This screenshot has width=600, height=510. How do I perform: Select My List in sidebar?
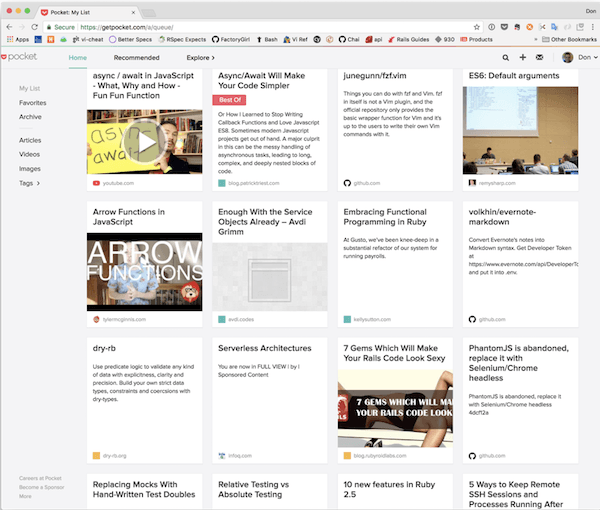click(29, 88)
